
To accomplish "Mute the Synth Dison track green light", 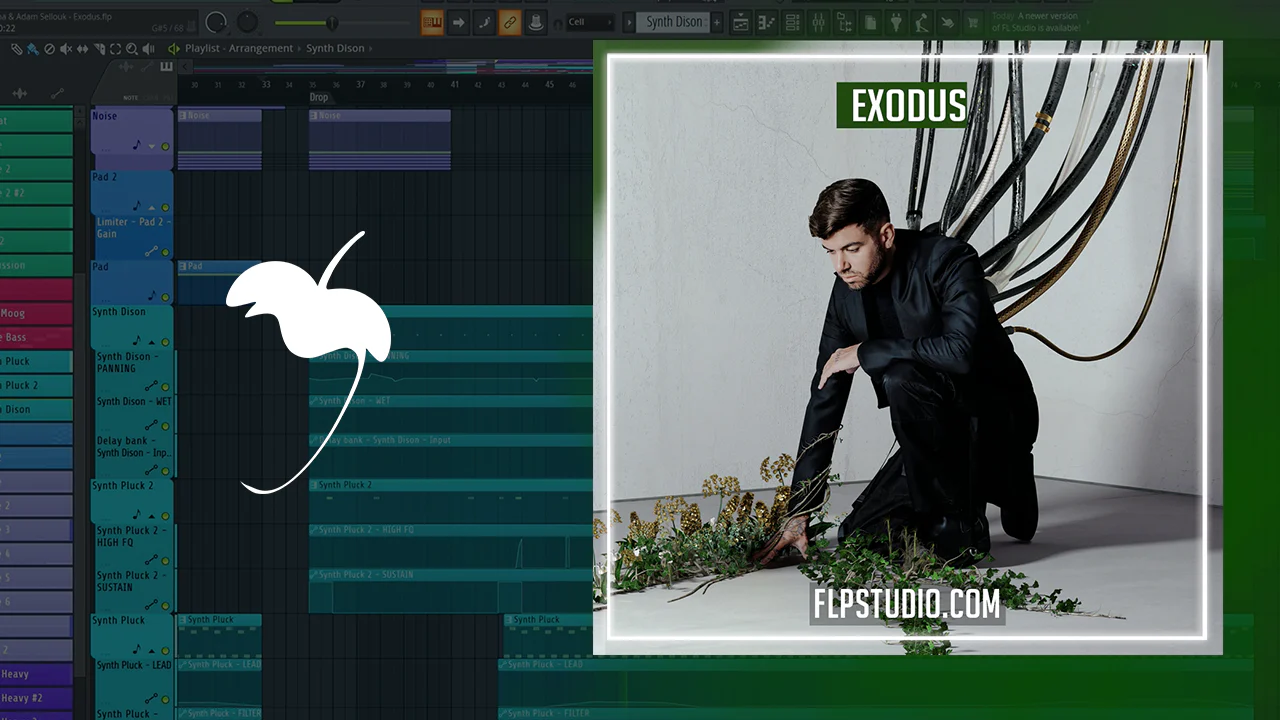I will pyautogui.click(x=165, y=342).
